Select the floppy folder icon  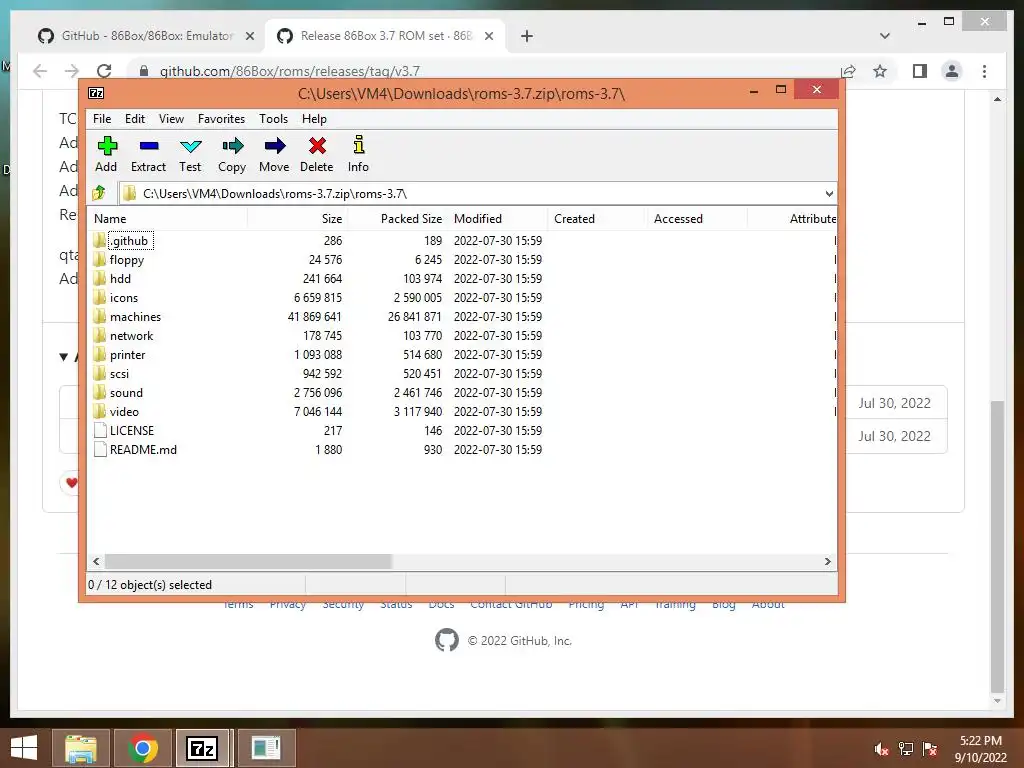point(99,259)
